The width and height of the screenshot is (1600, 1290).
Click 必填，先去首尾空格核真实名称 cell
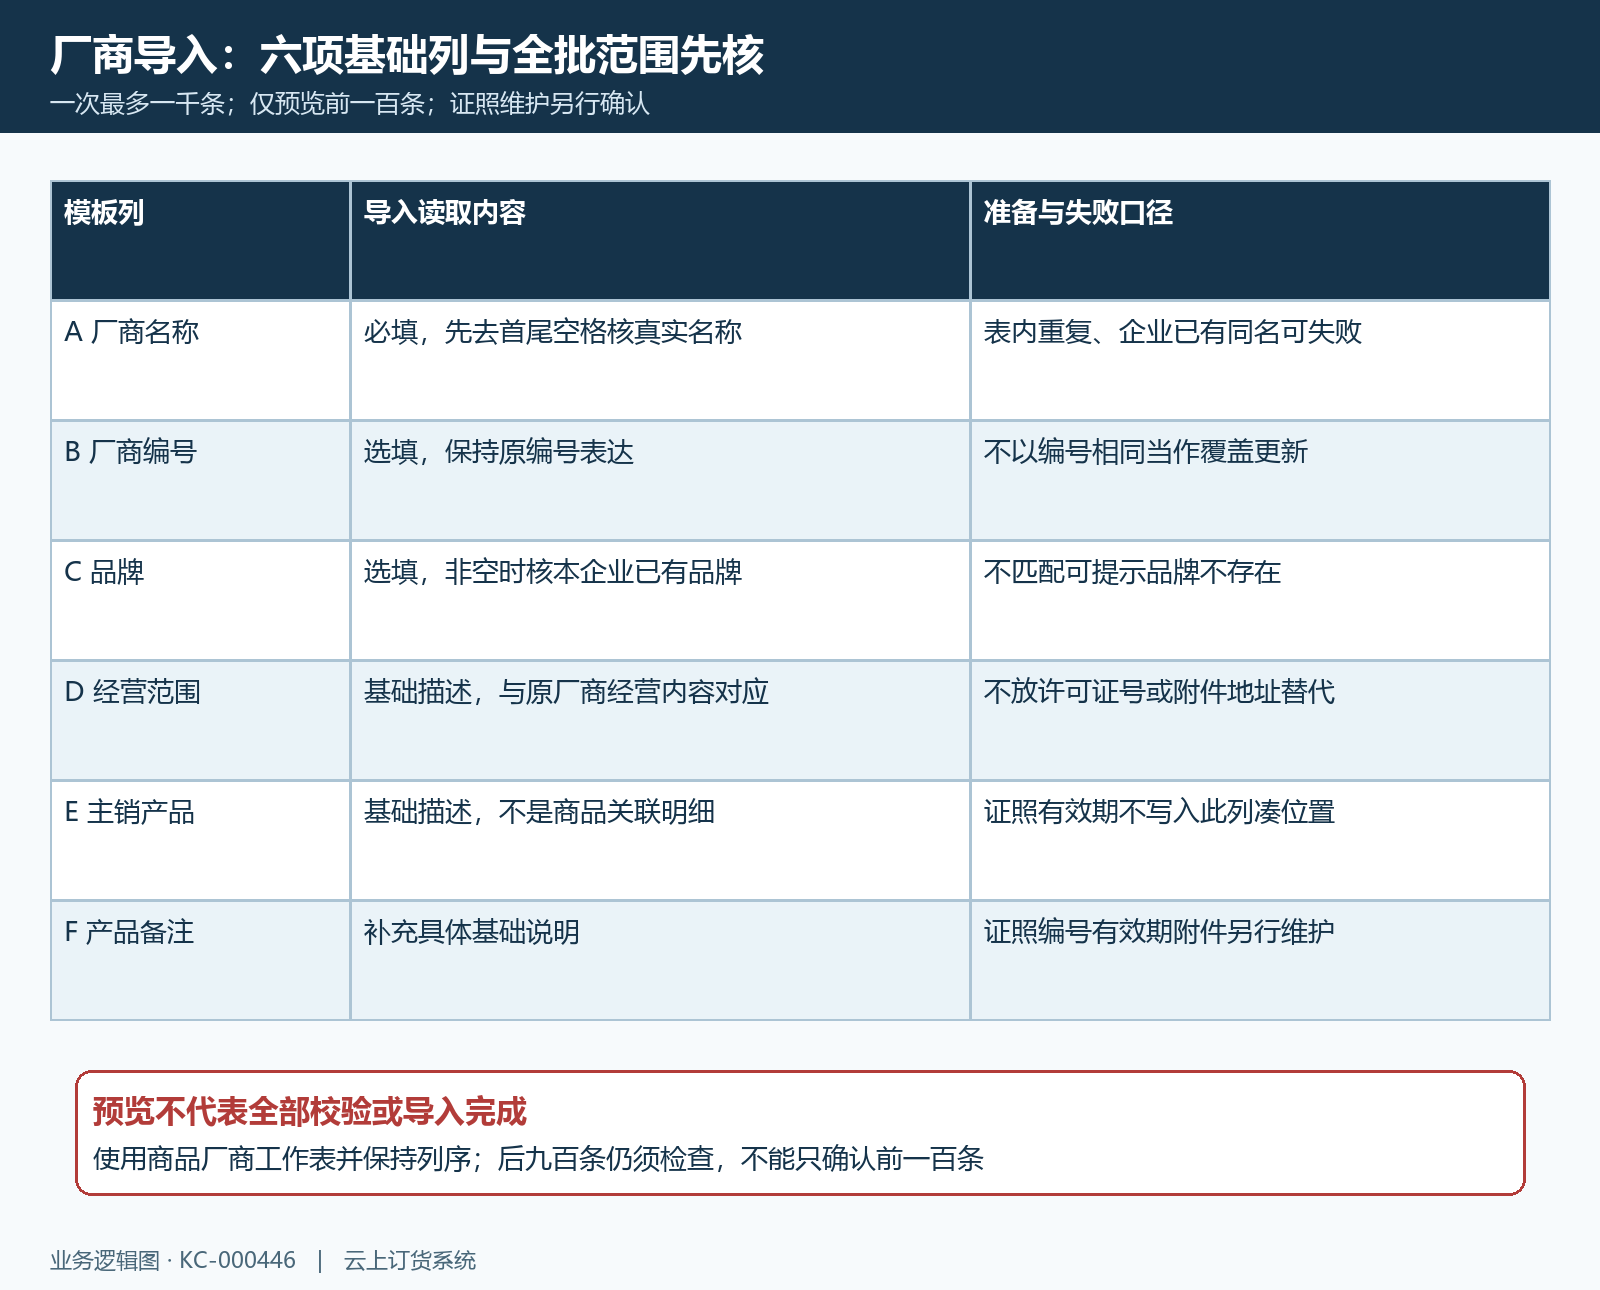(x=660, y=361)
